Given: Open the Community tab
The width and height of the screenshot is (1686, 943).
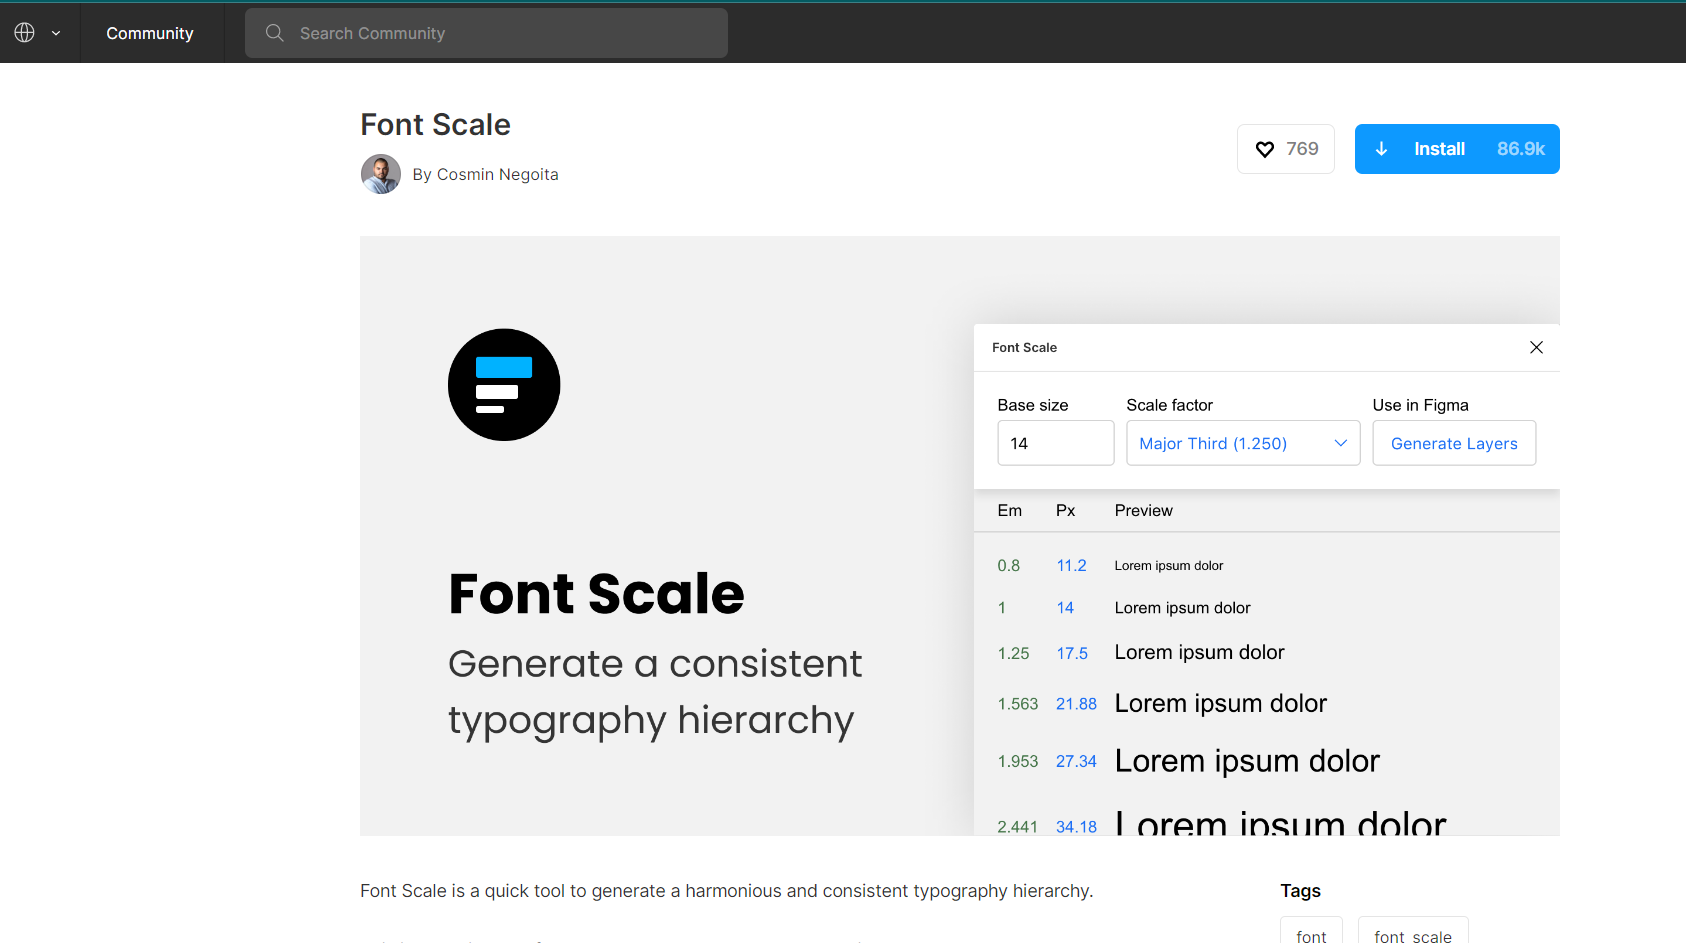Looking at the screenshot, I should (x=150, y=33).
